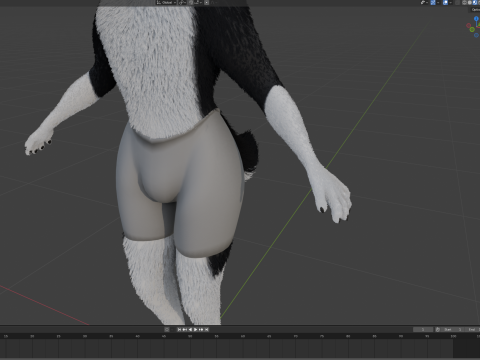Jump to the end frame
This screenshot has width=480, height=360.
tap(207, 329)
